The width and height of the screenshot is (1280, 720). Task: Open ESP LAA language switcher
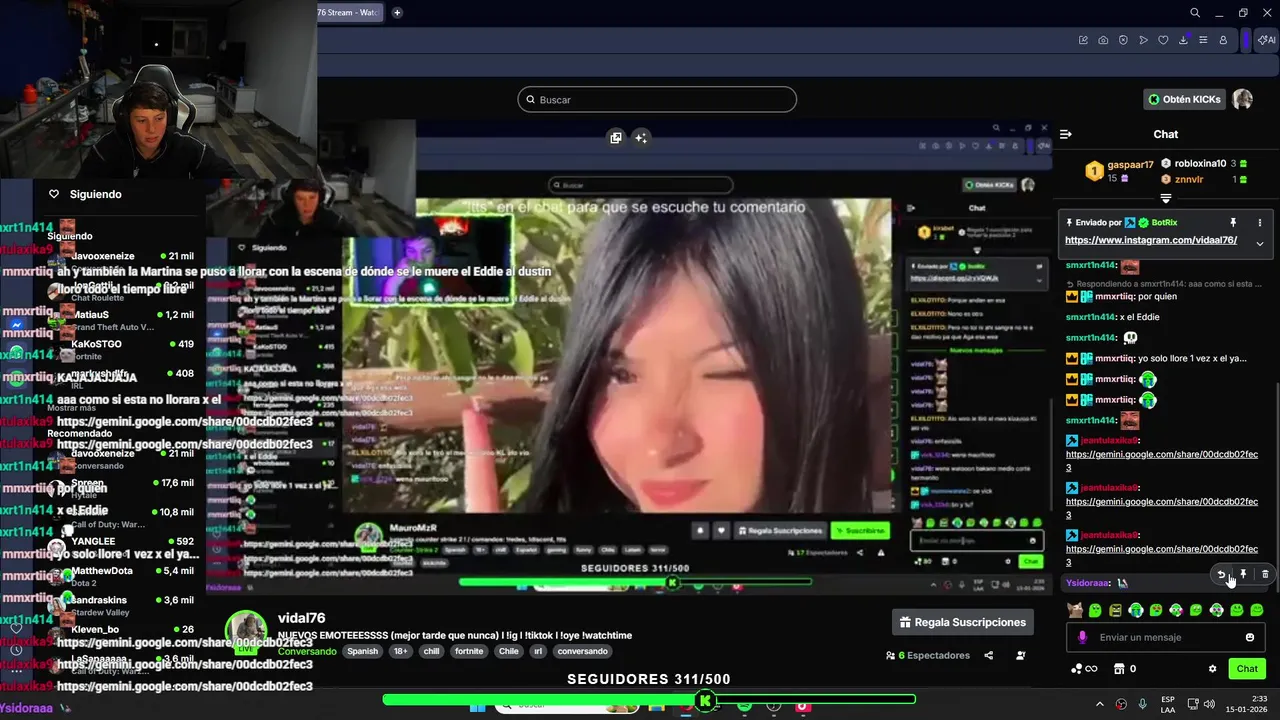point(1169,704)
